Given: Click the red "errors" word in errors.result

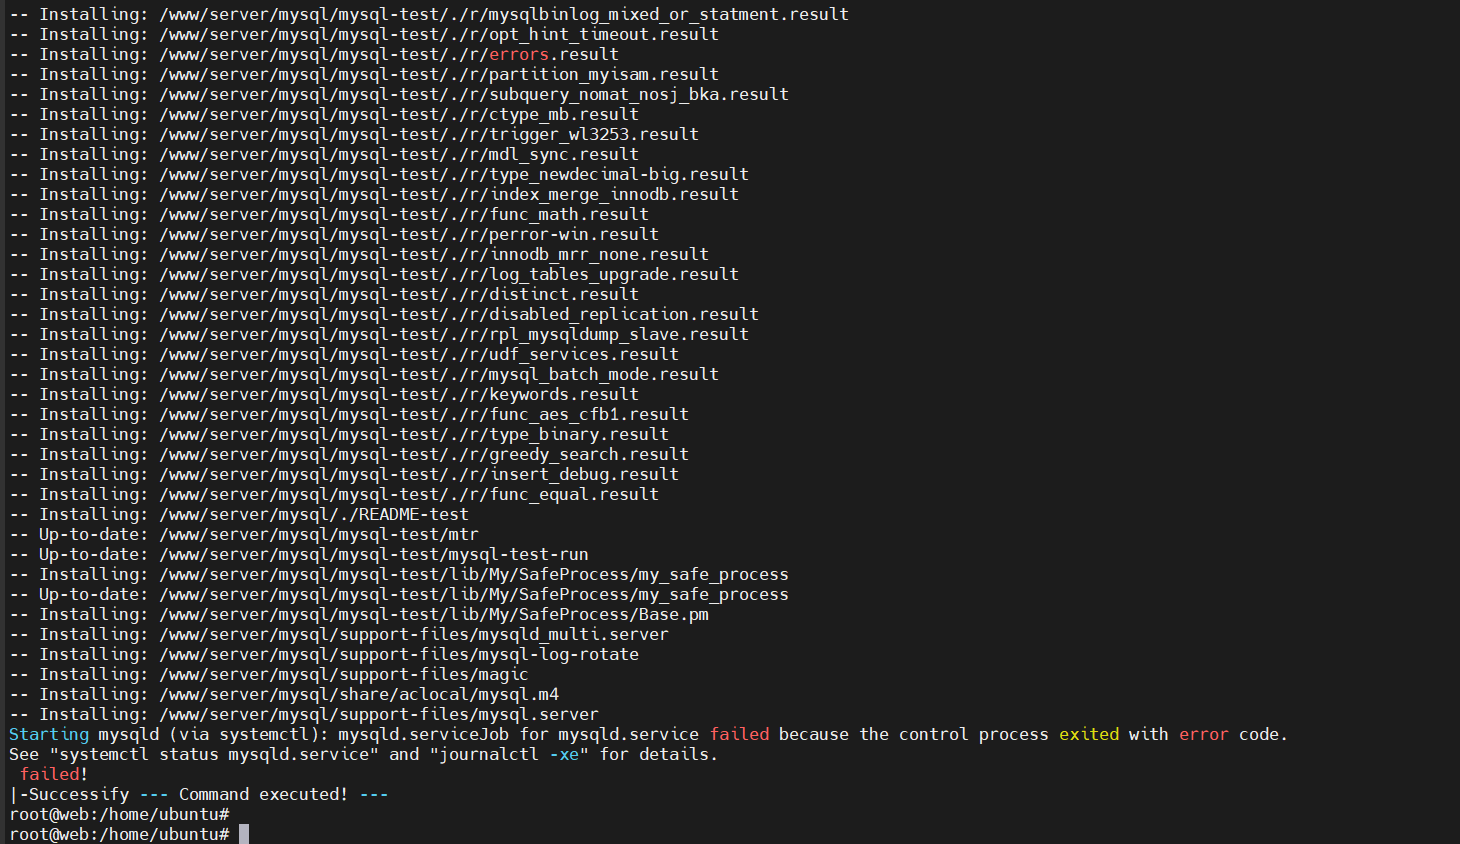Looking at the screenshot, I should [518, 54].
